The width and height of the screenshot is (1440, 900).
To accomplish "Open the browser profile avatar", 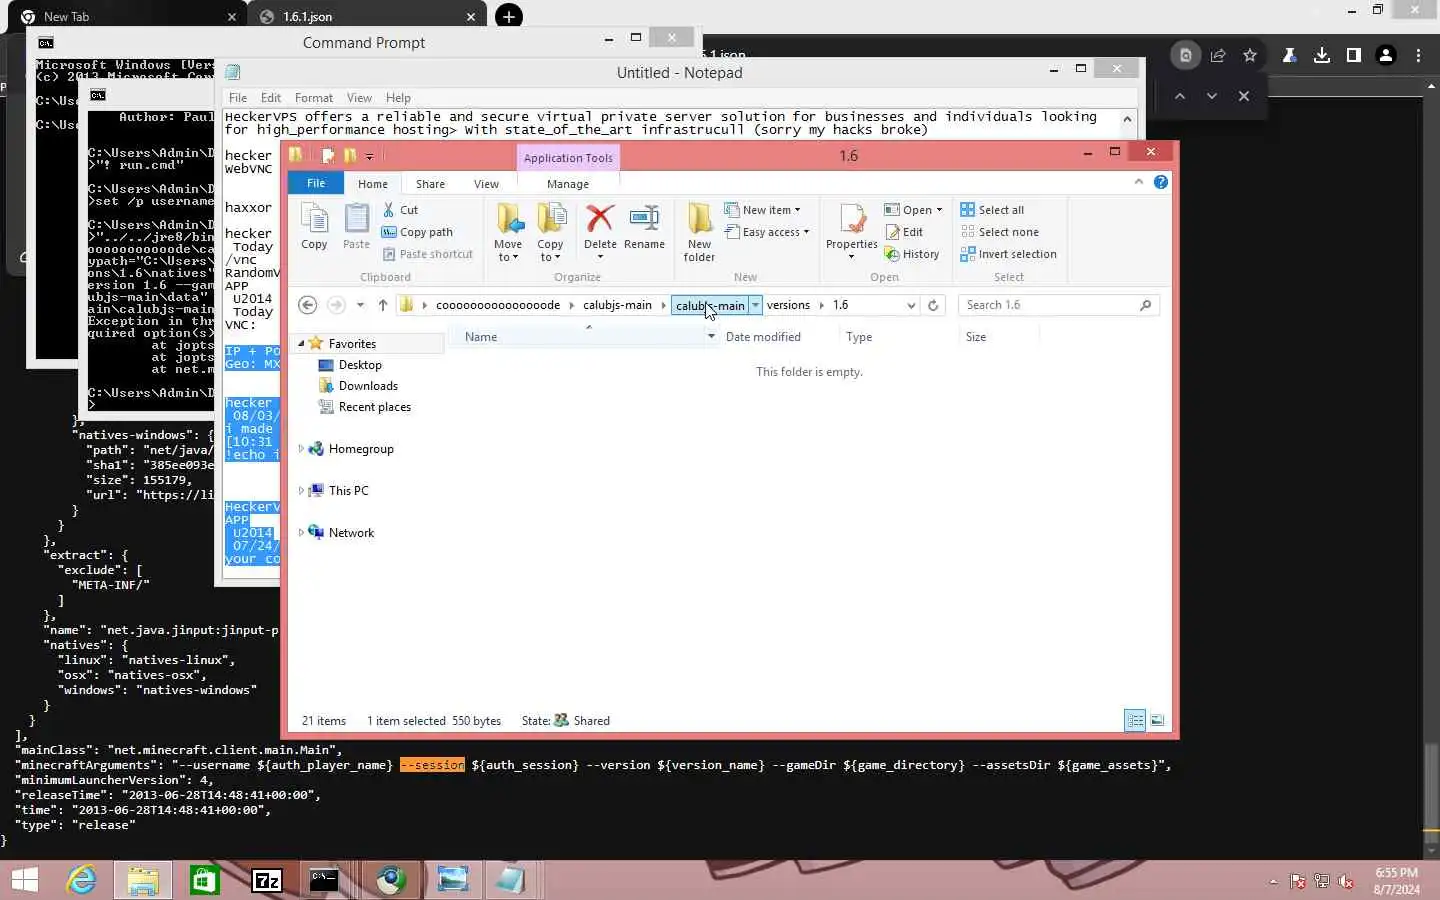I will pyautogui.click(x=1386, y=56).
